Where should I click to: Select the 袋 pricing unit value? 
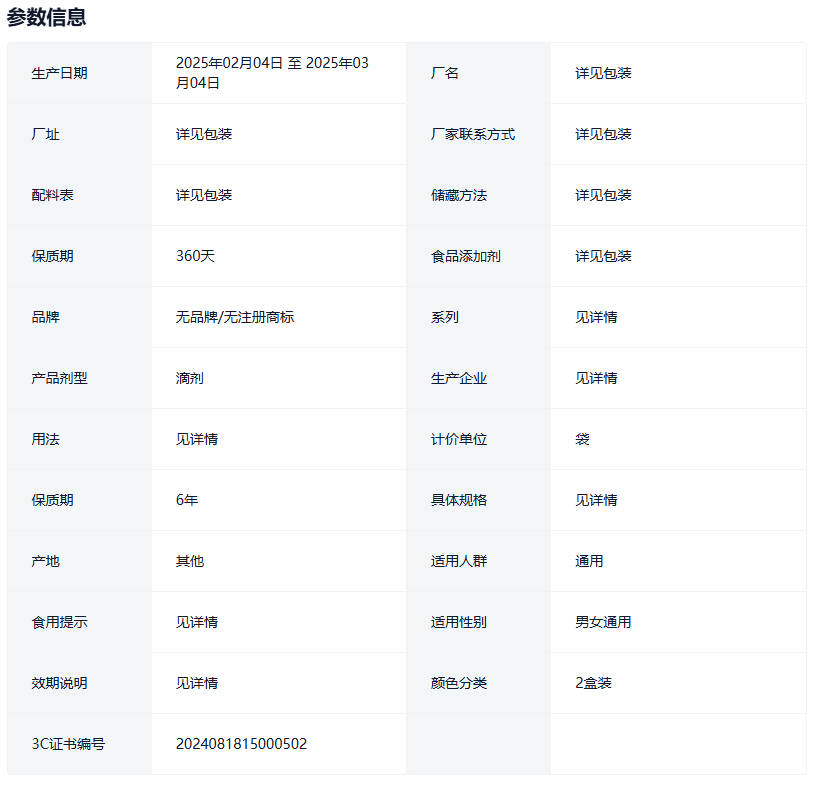tap(582, 439)
